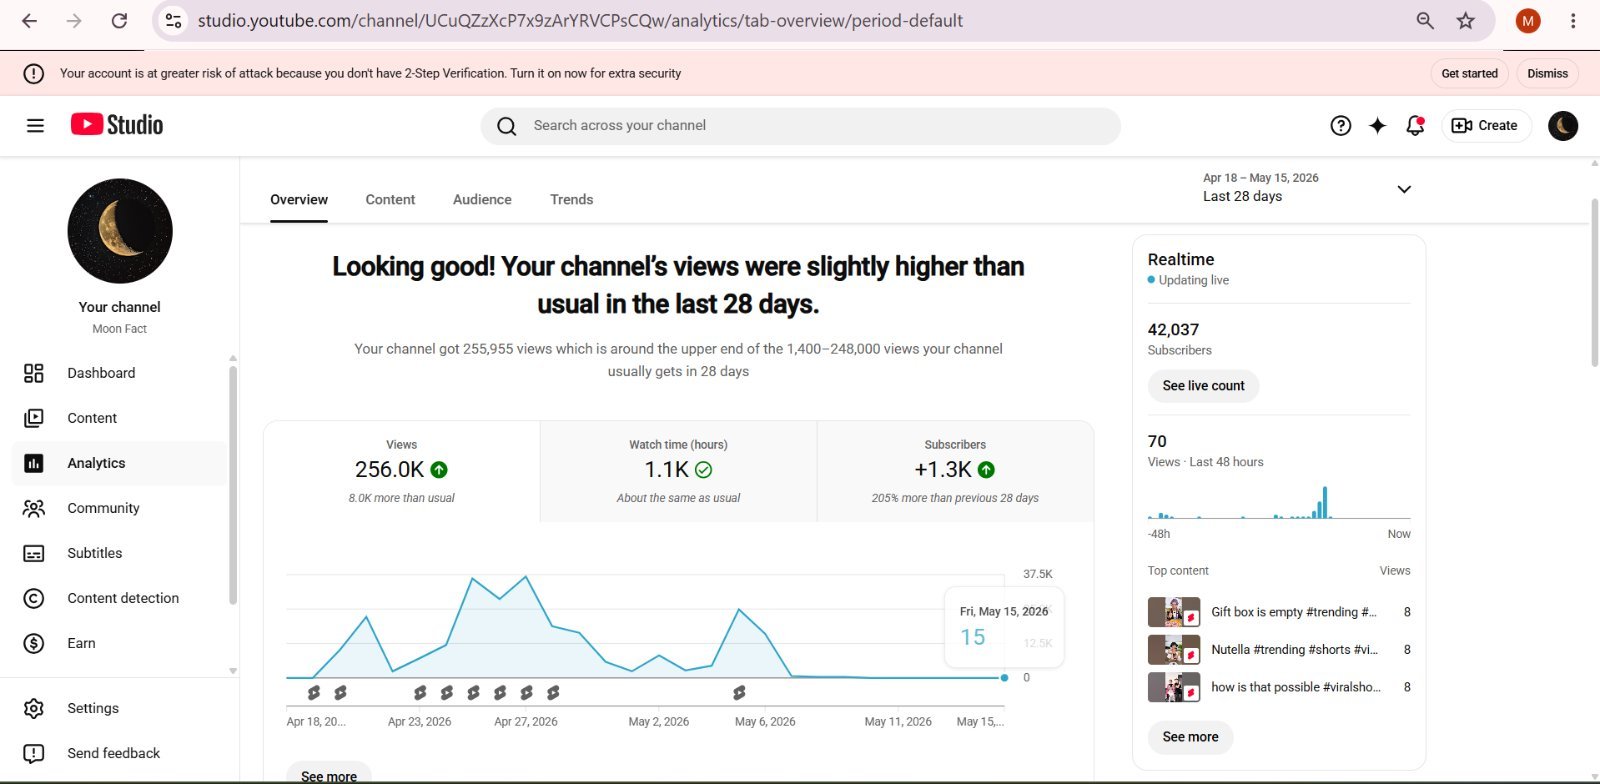Click the Content detection copyright icon
The image size is (1600, 784).
point(34,598)
